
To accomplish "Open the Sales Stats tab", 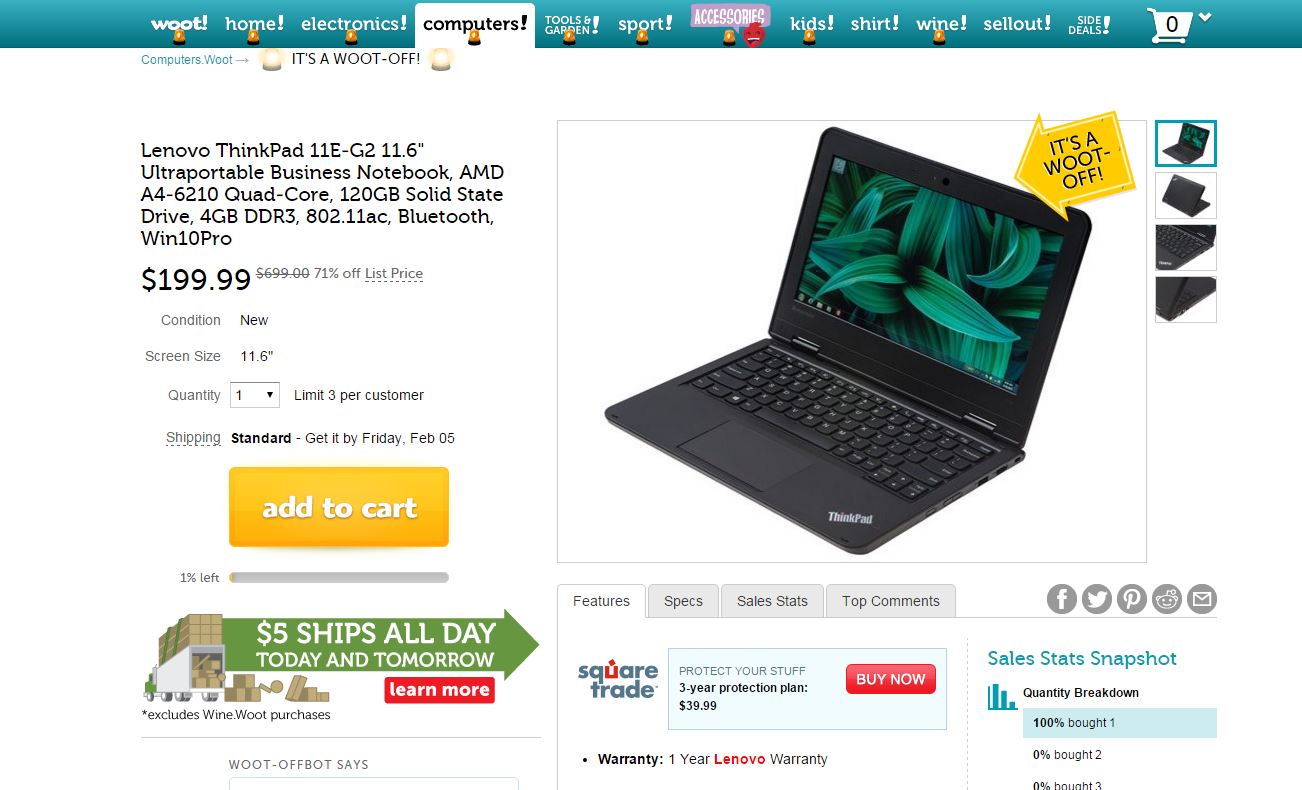I will [x=772, y=601].
